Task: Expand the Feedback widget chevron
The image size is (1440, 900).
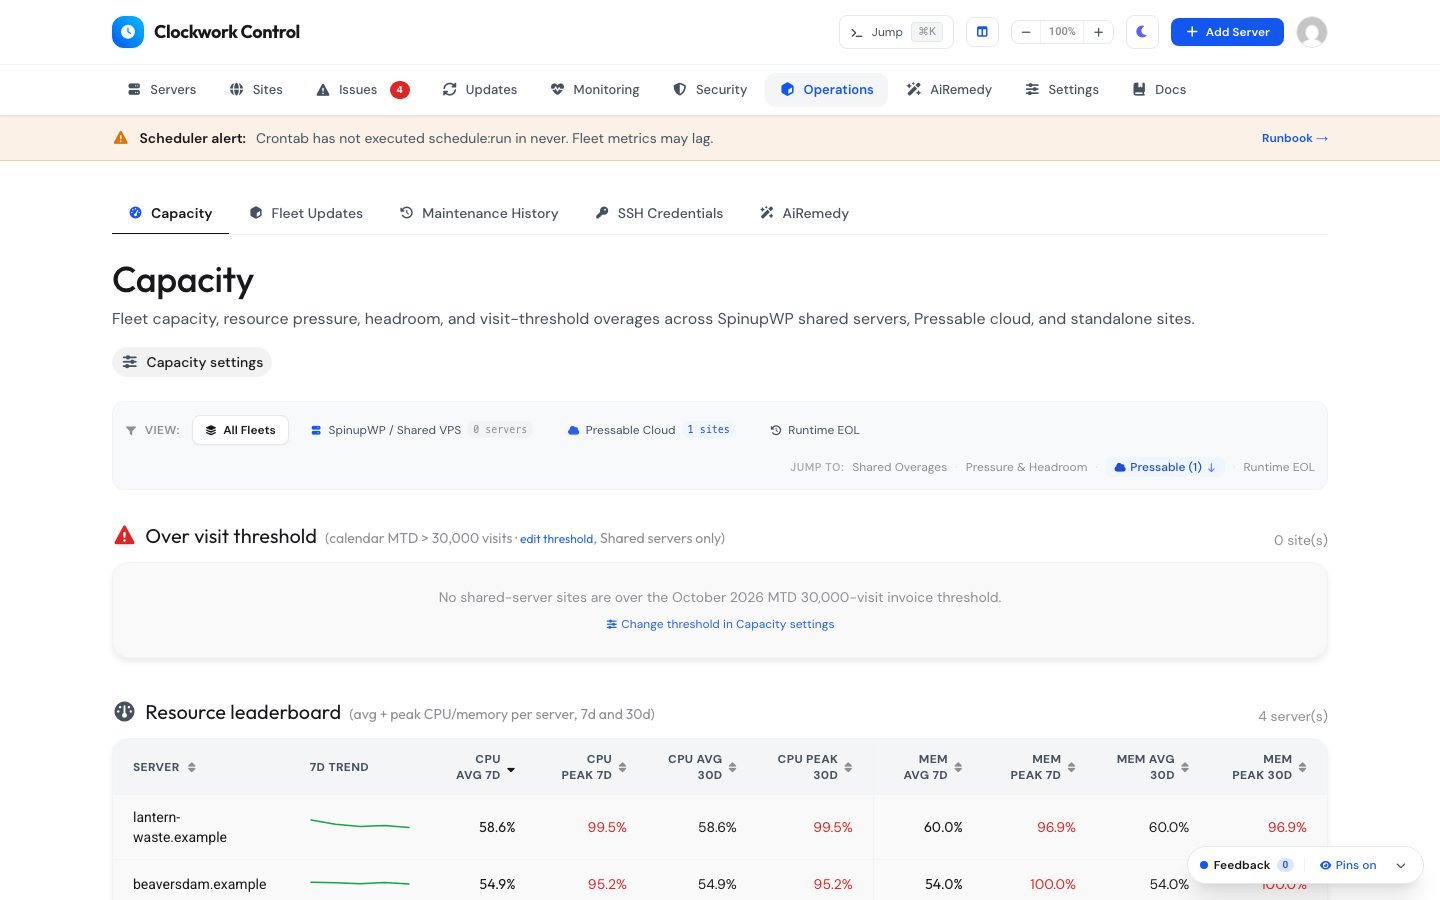Action: click(1401, 865)
